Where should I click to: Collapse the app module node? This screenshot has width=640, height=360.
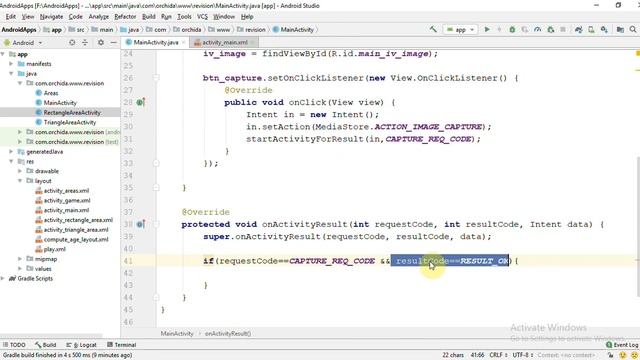click(x=3, y=54)
